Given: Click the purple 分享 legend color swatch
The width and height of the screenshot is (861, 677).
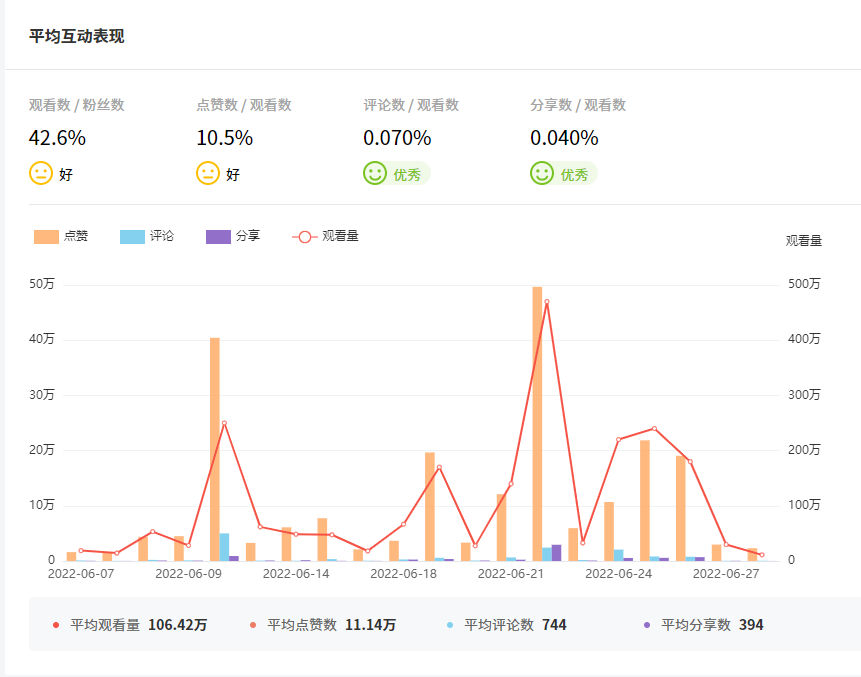Looking at the screenshot, I should tap(218, 236).
